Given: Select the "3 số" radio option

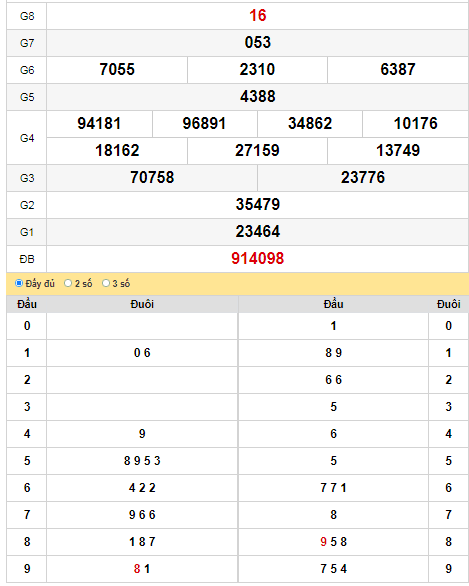Looking at the screenshot, I should (x=106, y=283).
